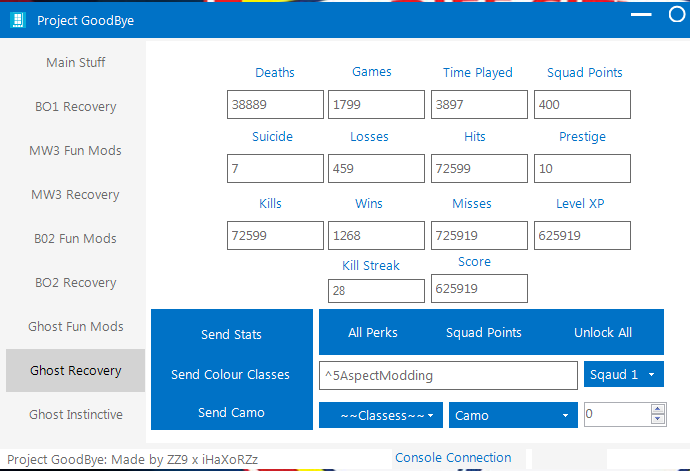This screenshot has height=471, width=690.
Task: Expand the ~~Classess~~ dropdown
Action: tap(381, 414)
